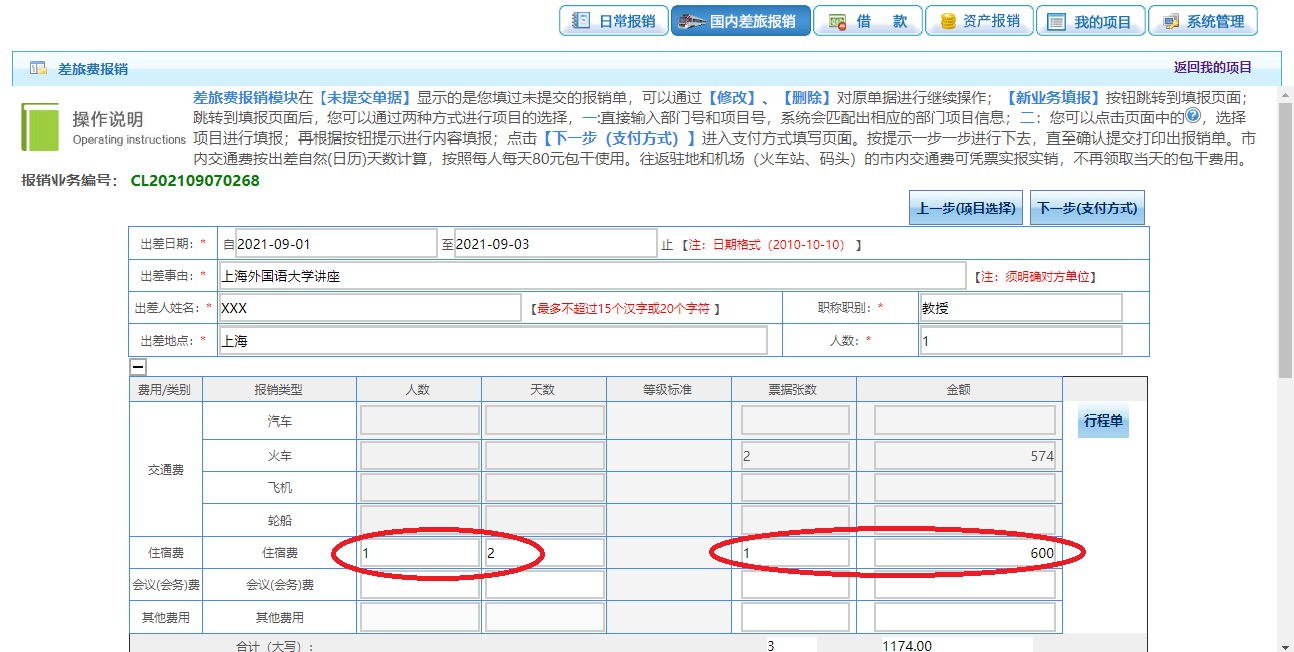
Task: Click the green book operating instructions icon
Action: [40, 127]
